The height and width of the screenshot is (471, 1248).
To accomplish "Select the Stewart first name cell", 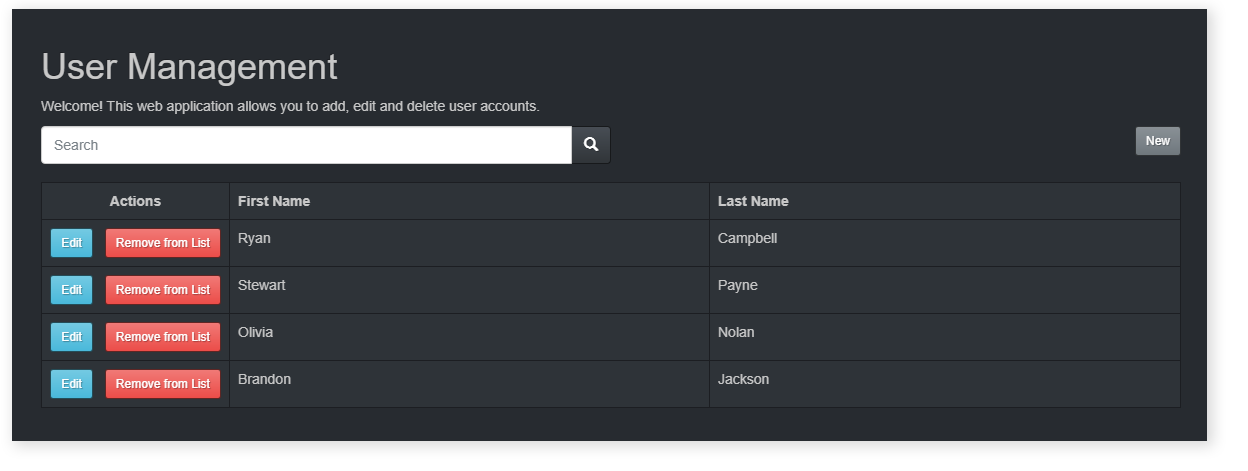I will pyautogui.click(x=262, y=285).
